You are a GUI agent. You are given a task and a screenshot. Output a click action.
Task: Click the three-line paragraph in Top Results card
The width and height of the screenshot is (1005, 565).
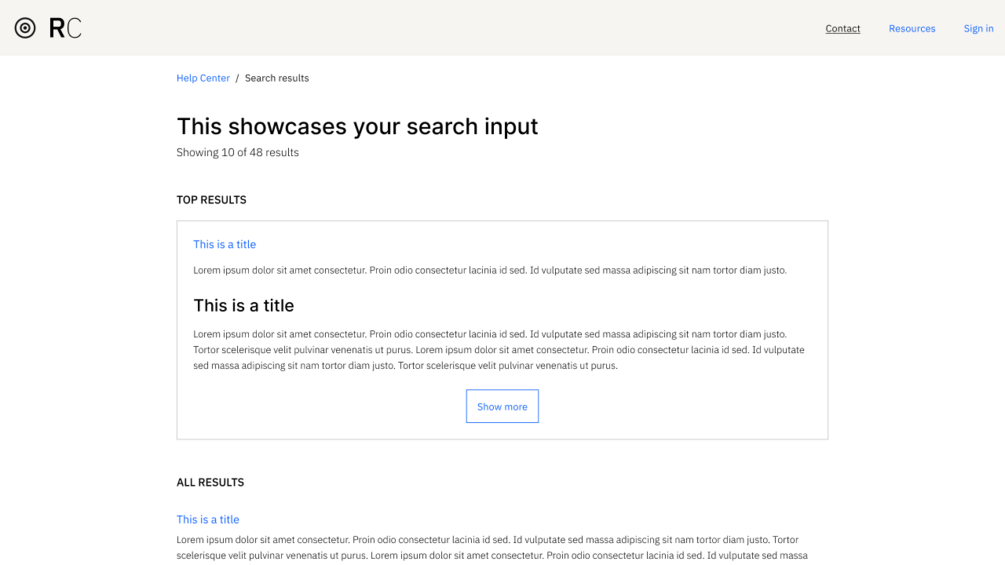pyautogui.click(x=498, y=350)
